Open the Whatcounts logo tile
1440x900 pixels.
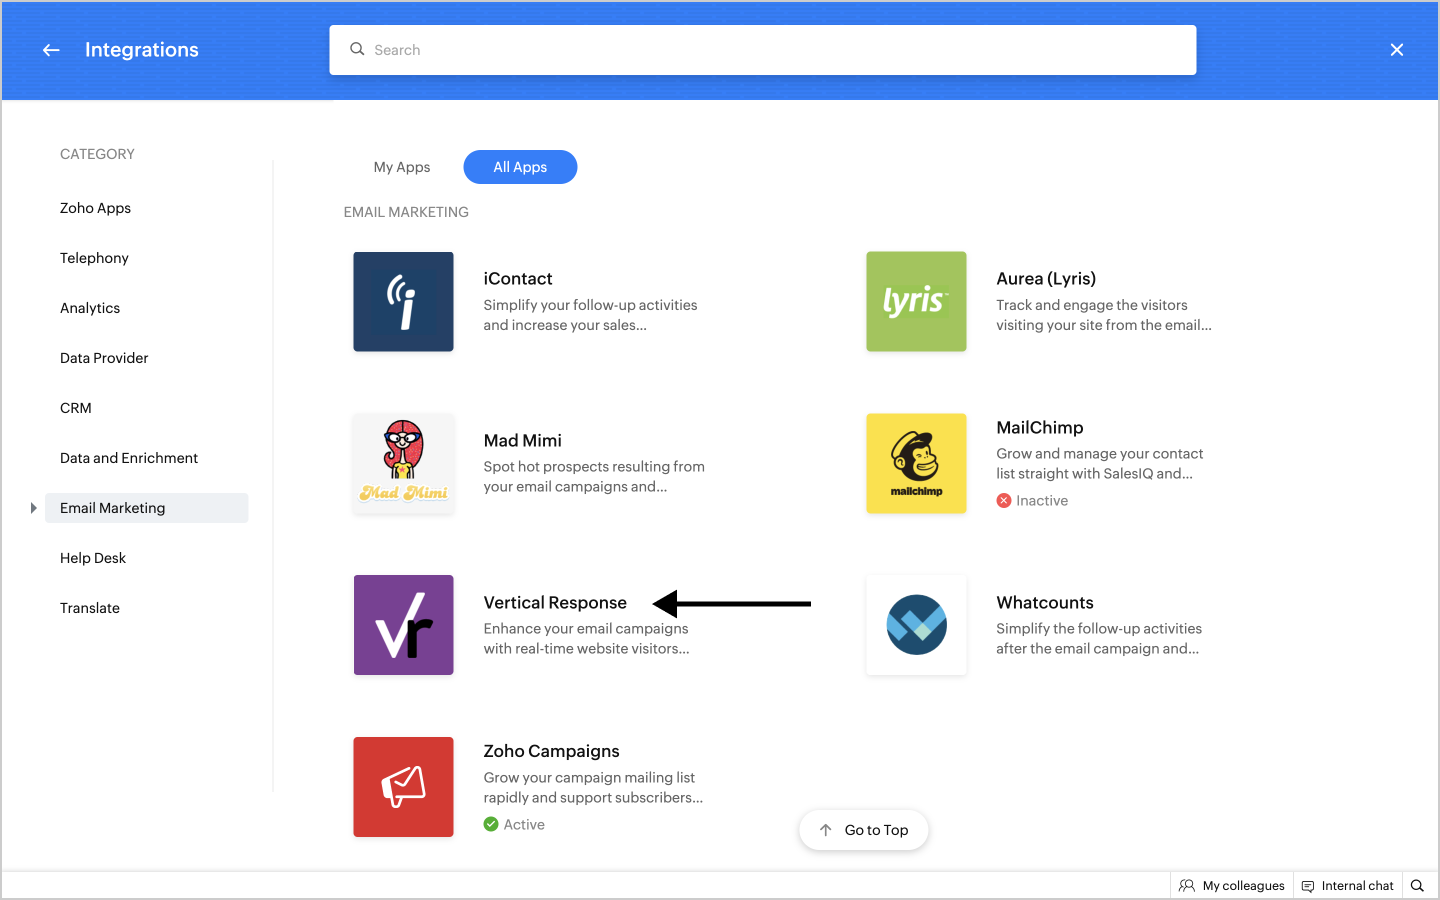(916, 625)
